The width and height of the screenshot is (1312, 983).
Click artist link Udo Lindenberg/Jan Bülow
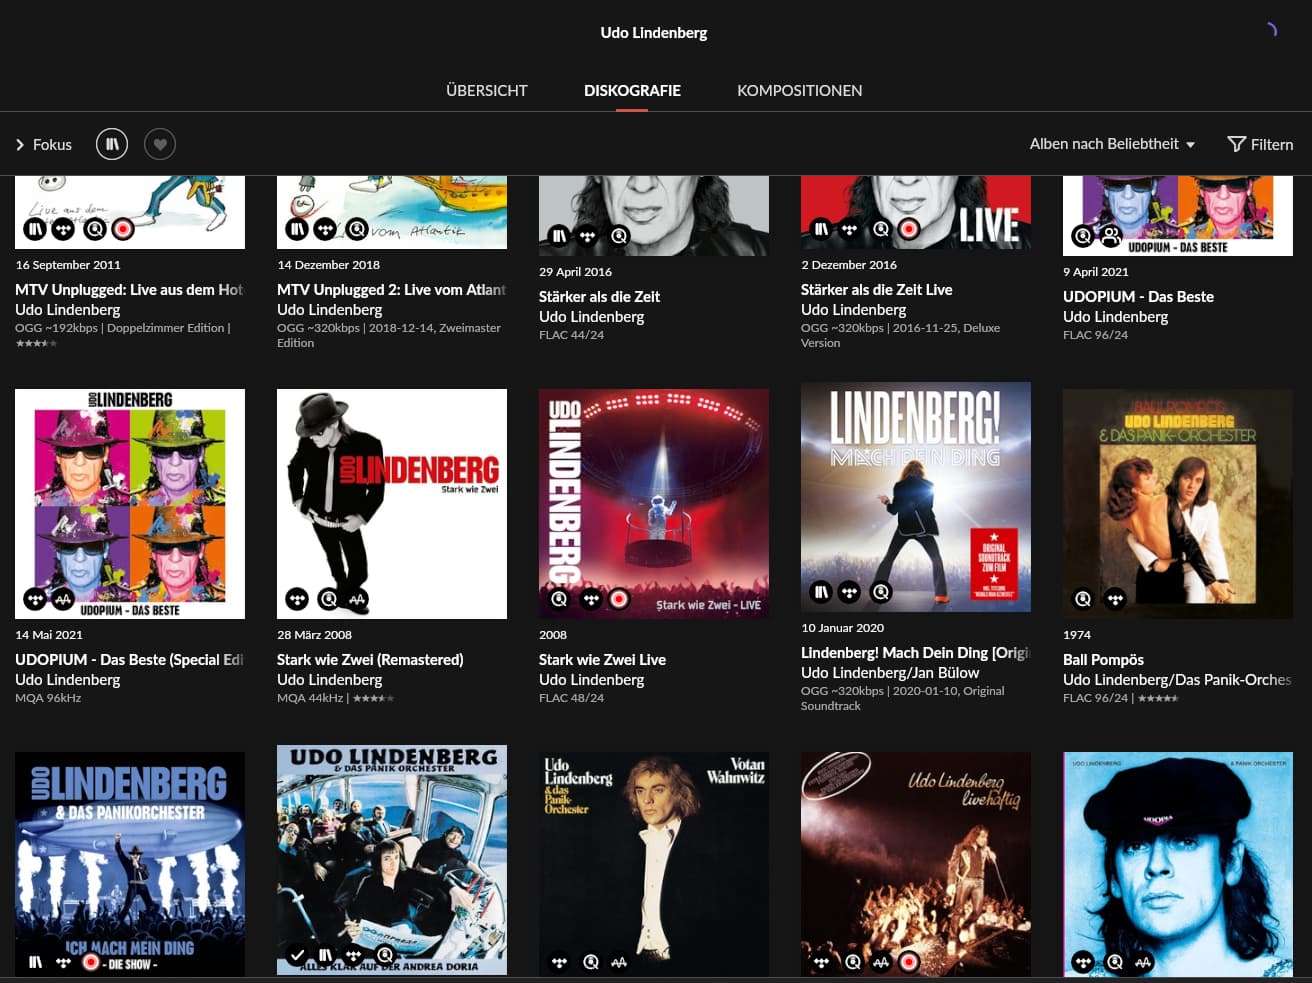click(x=890, y=672)
